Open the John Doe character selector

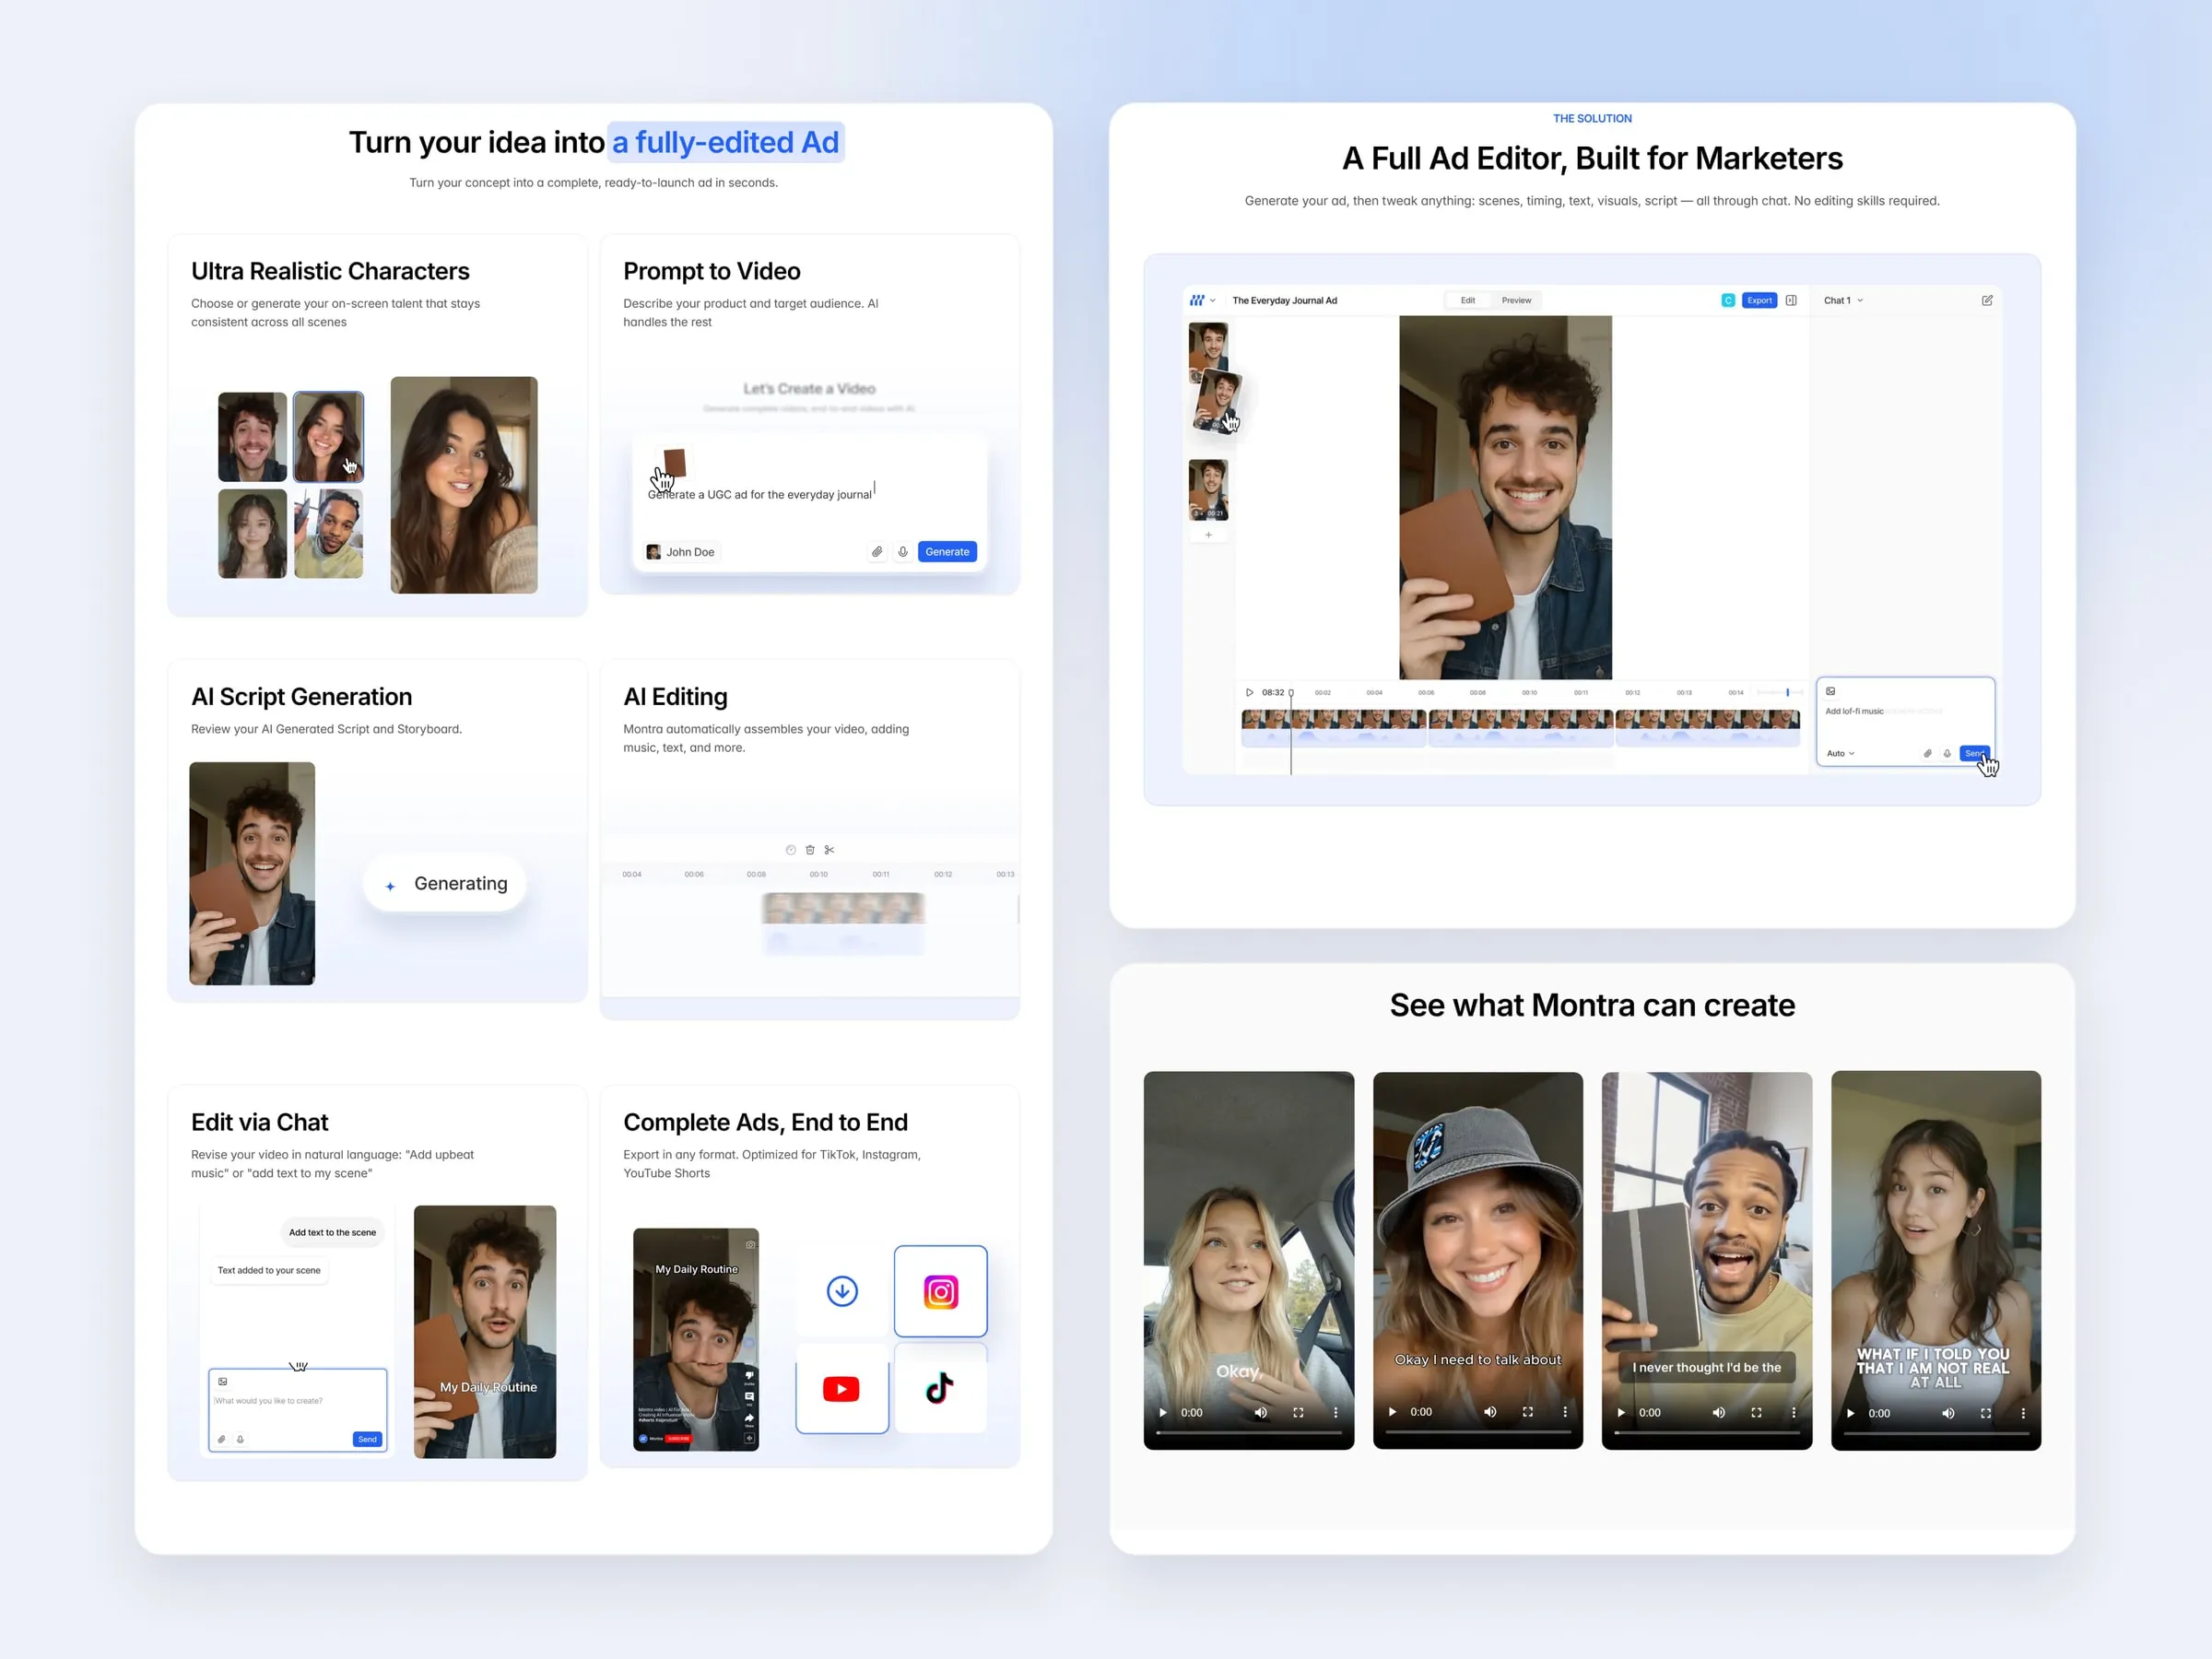point(681,552)
